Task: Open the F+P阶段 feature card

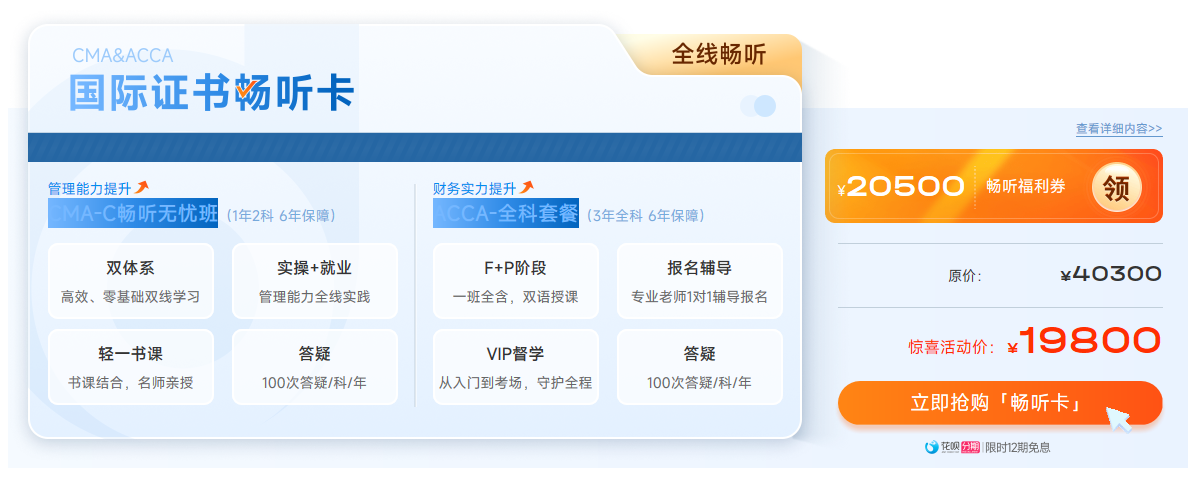Action: [x=515, y=281]
